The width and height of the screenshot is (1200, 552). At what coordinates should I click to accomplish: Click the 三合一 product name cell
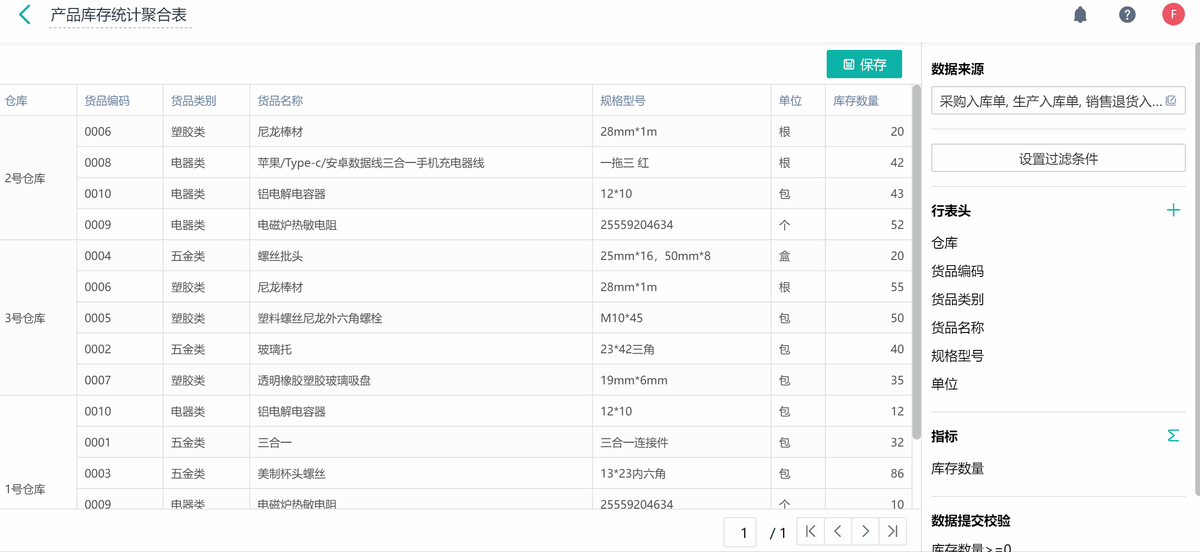[421, 442]
